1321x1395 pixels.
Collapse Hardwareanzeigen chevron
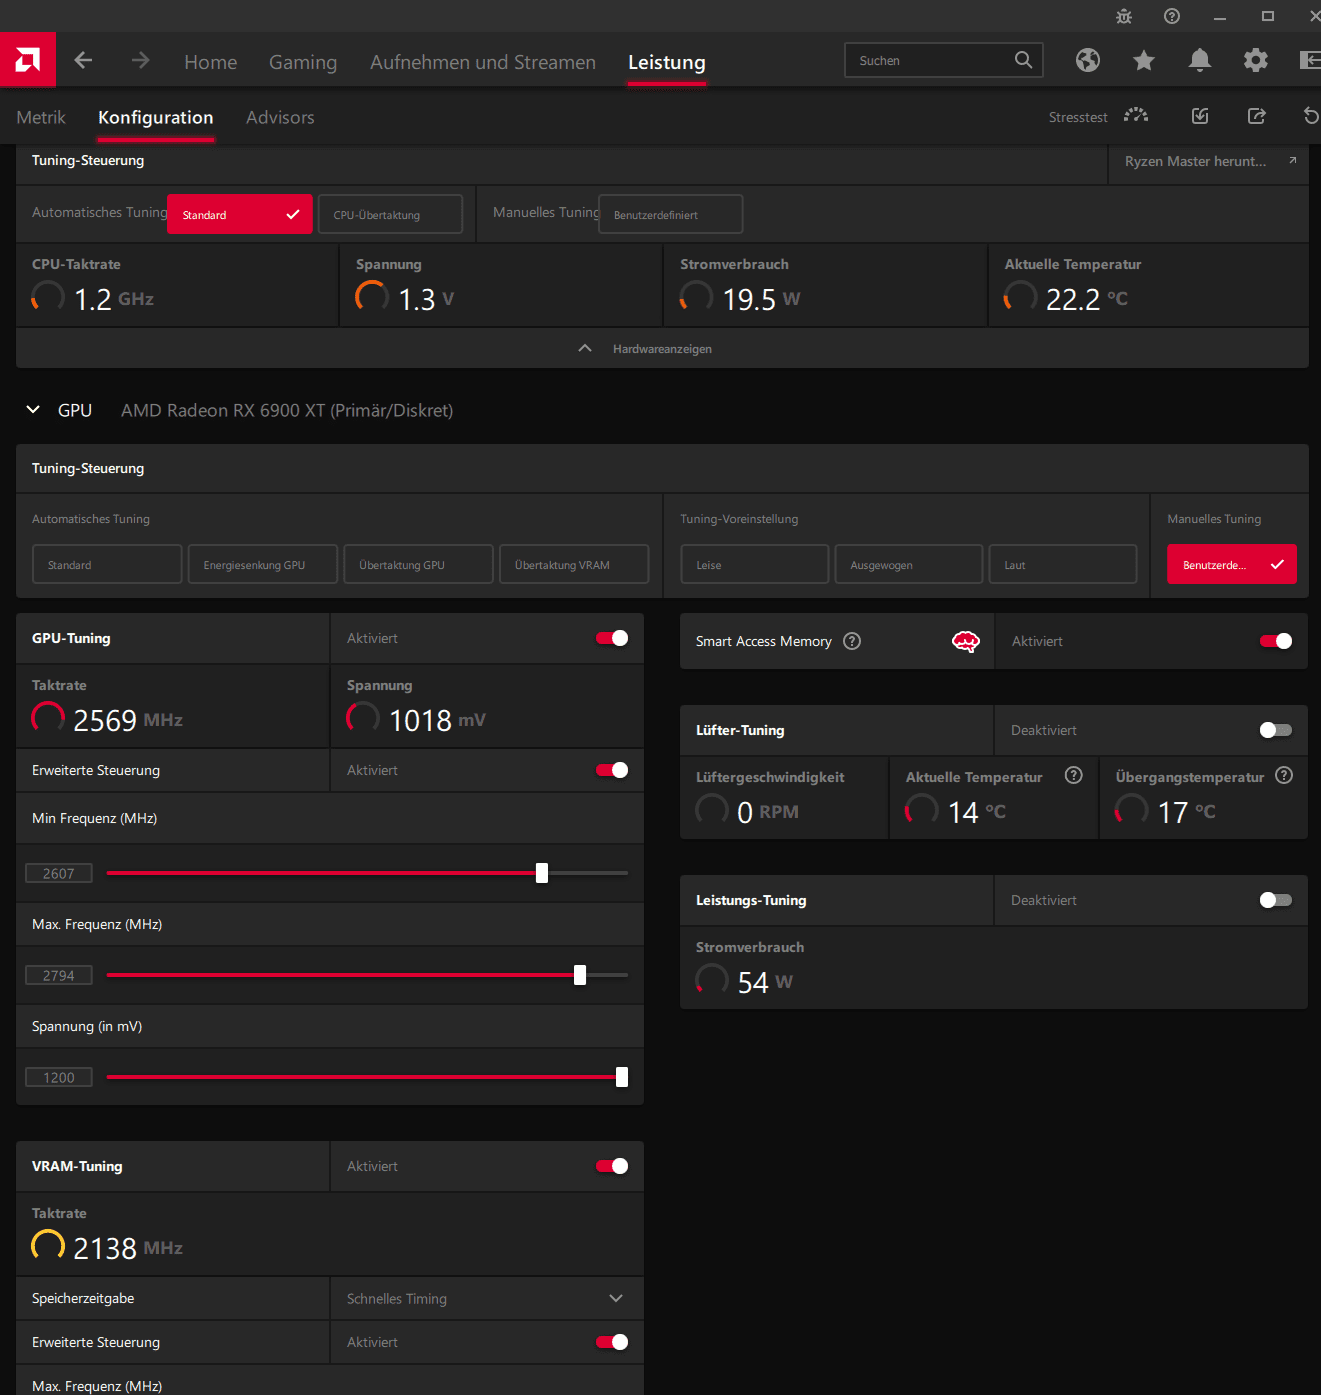tap(585, 348)
